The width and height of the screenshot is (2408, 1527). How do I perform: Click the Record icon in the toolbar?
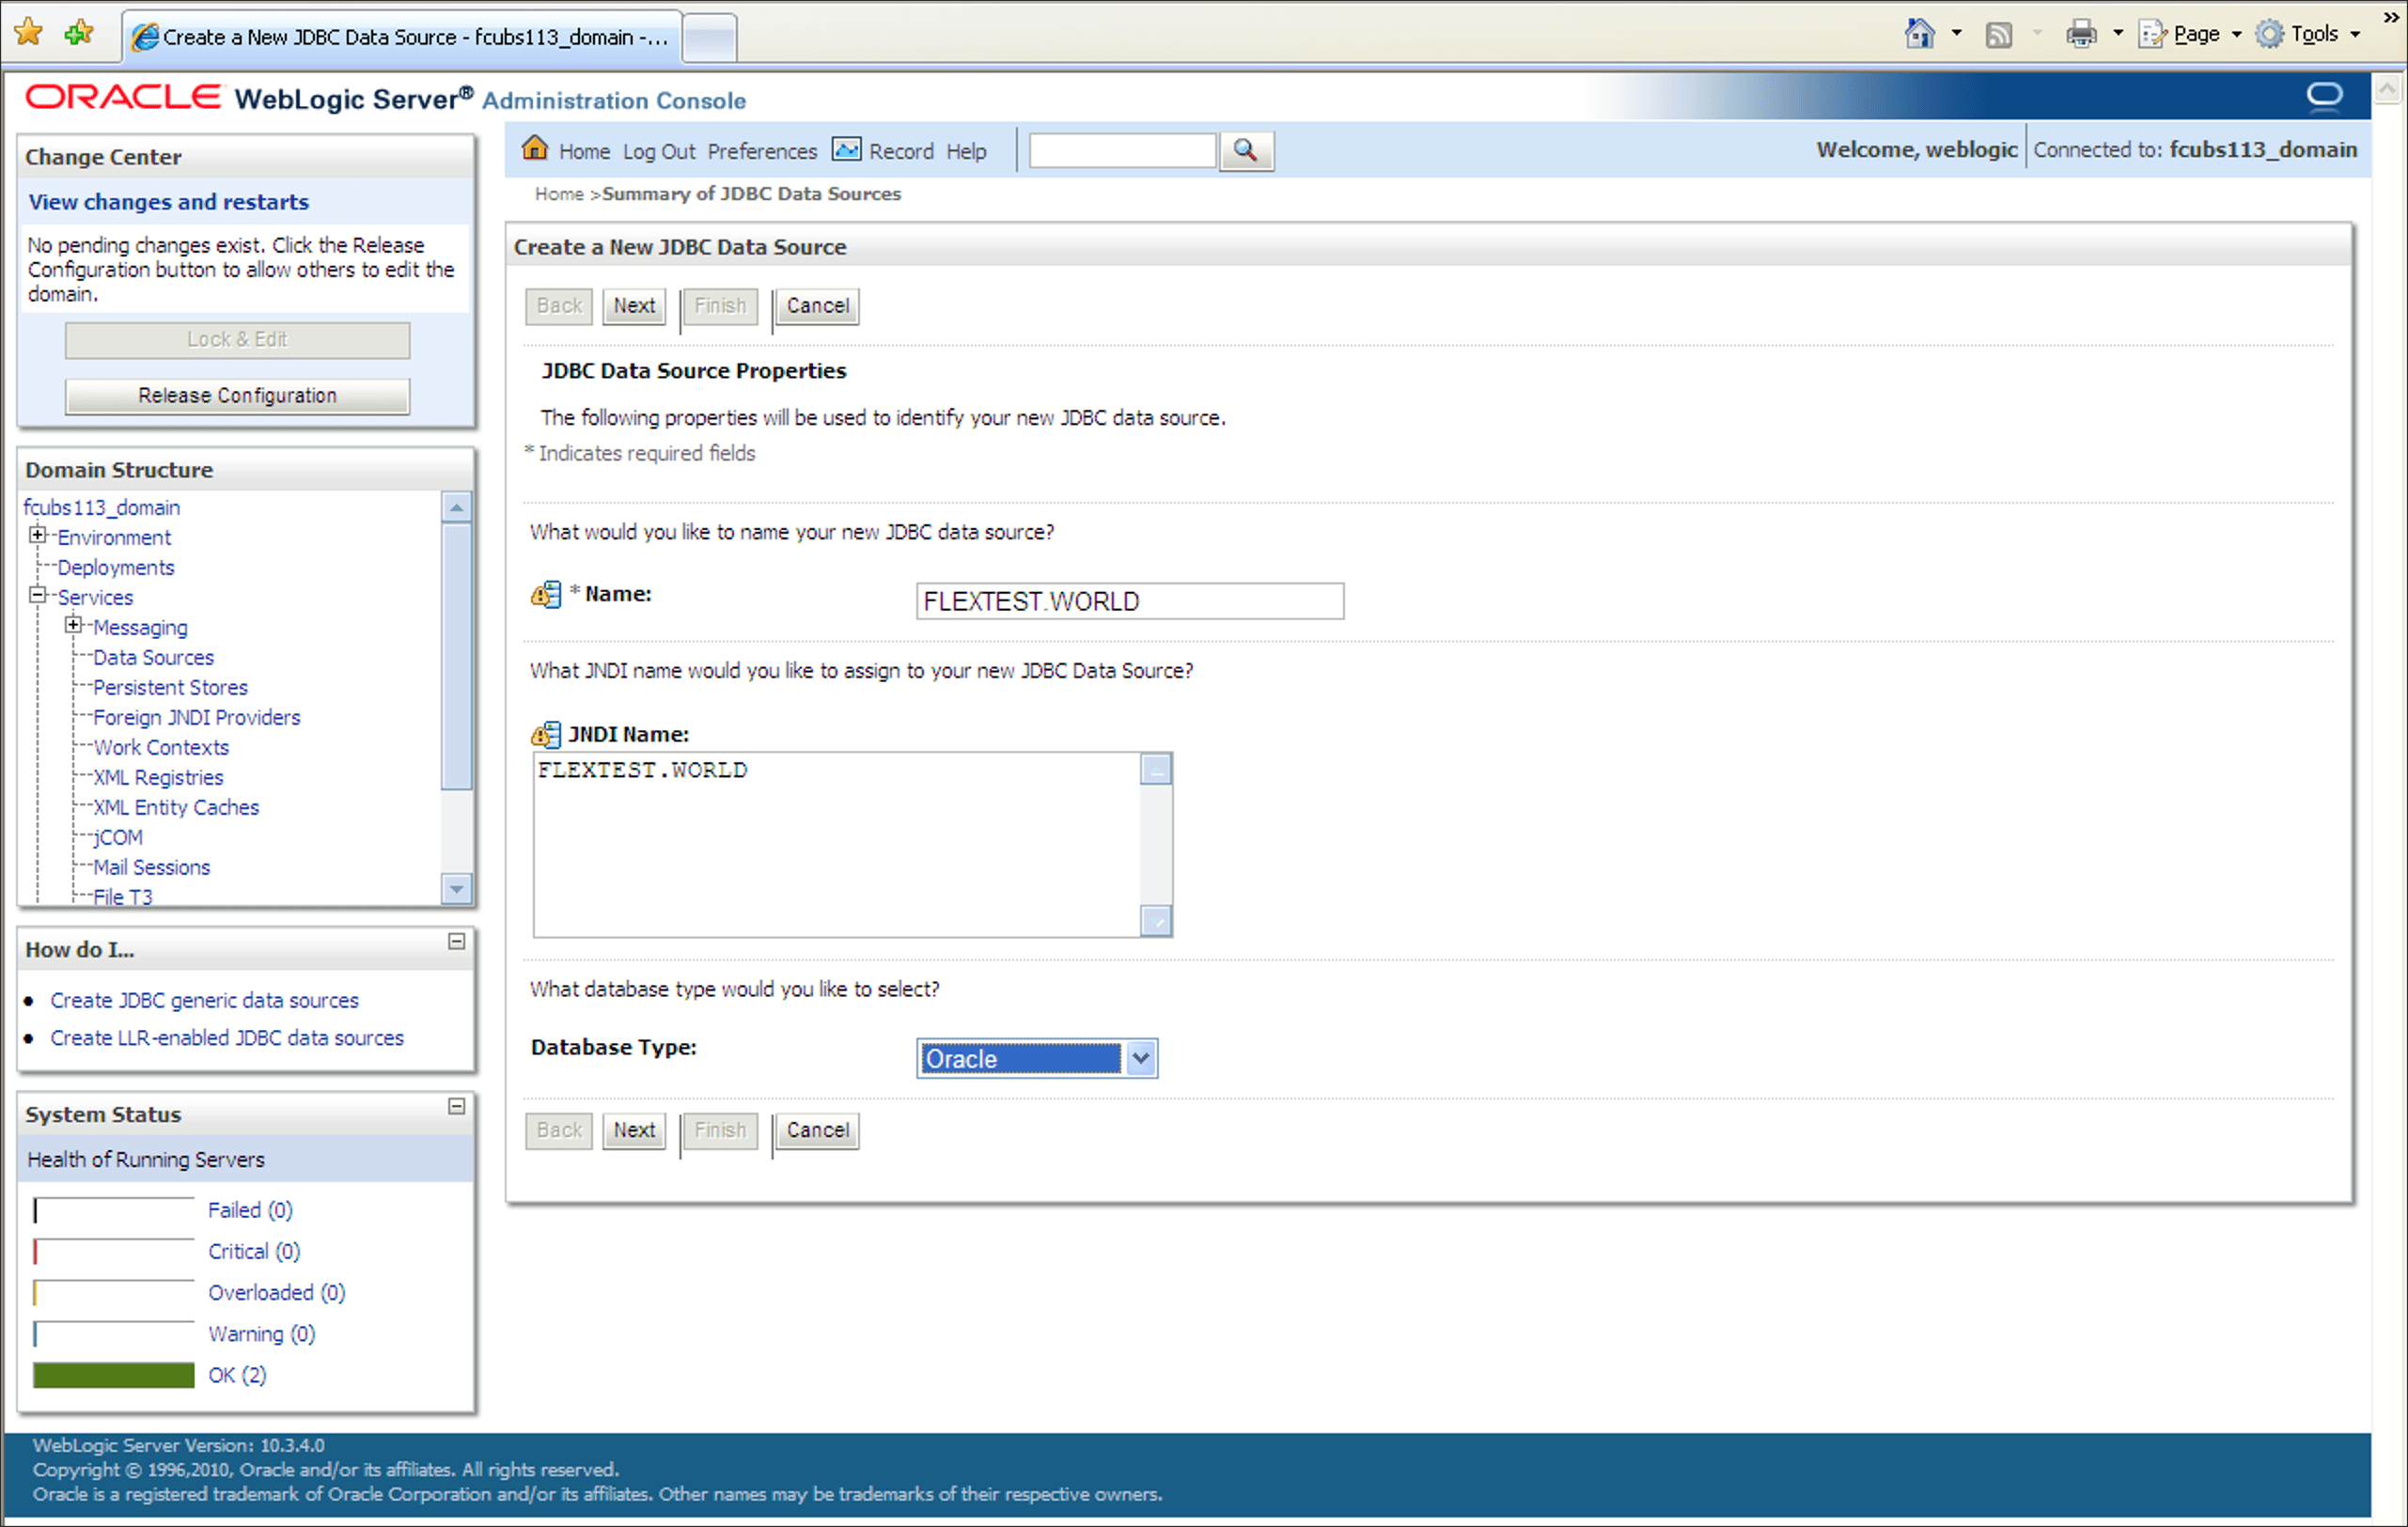coord(846,150)
